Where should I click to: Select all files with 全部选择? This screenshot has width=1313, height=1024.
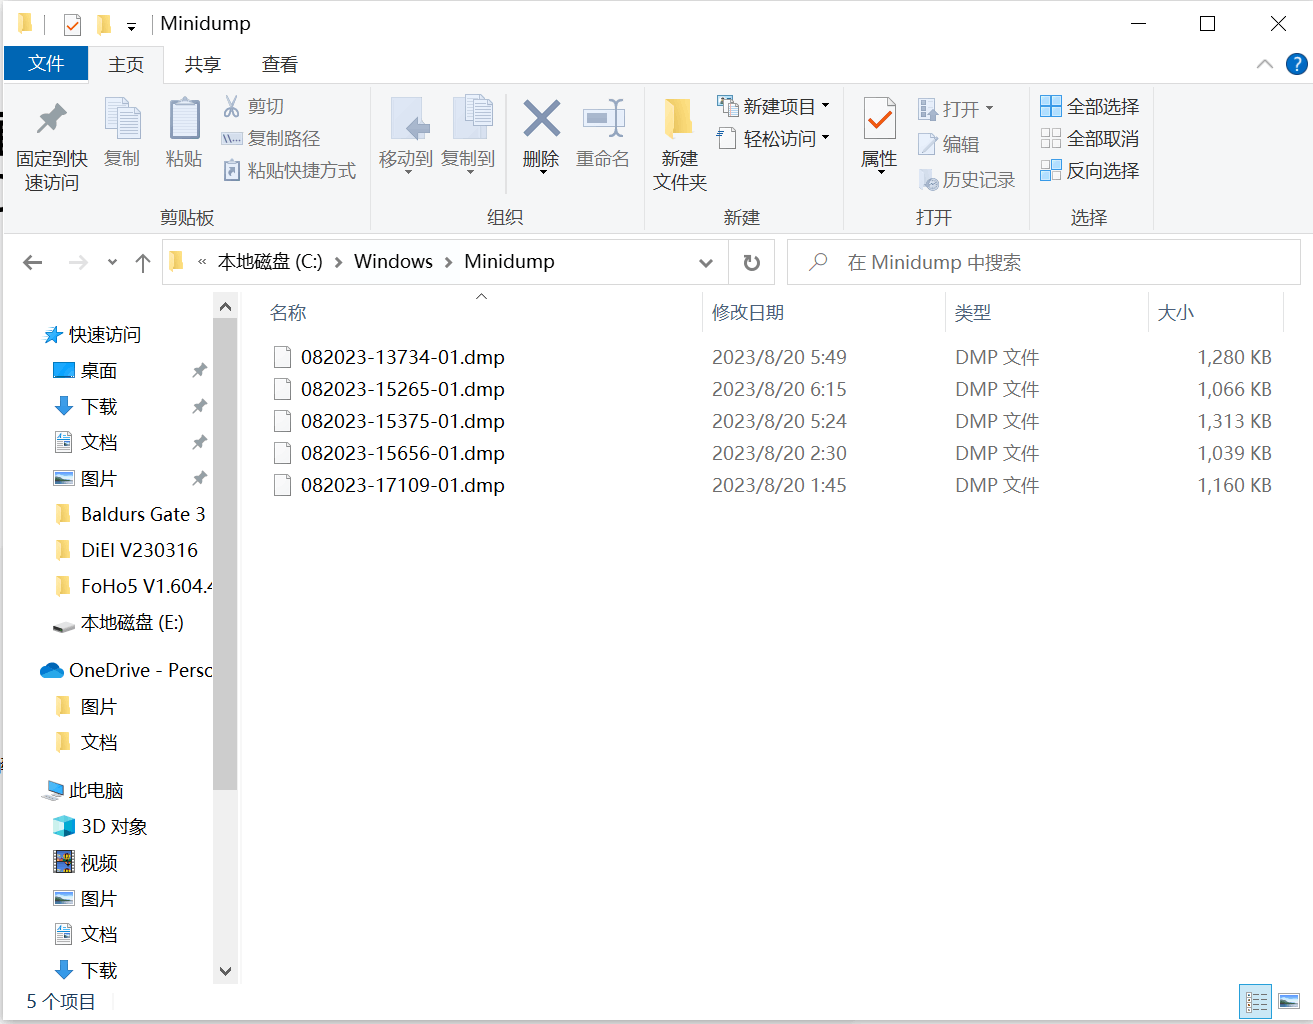(1088, 105)
